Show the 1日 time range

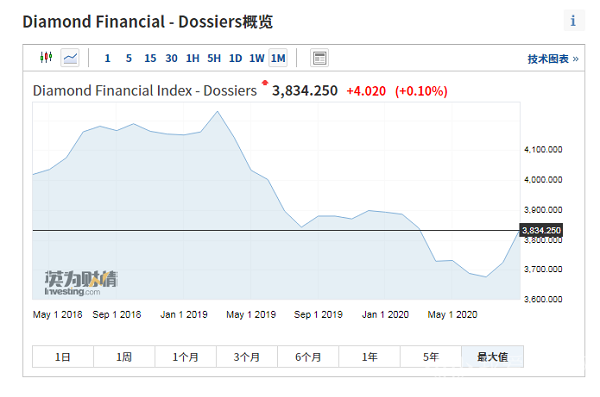(x=63, y=357)
